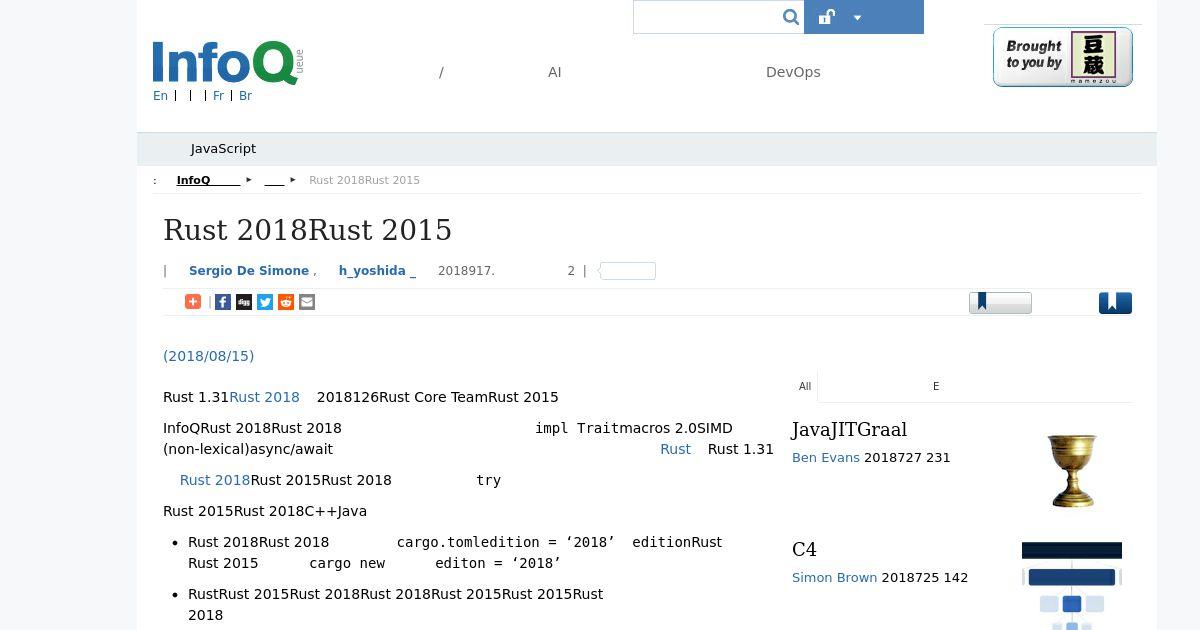Click into the search input field

click(707, 17)
